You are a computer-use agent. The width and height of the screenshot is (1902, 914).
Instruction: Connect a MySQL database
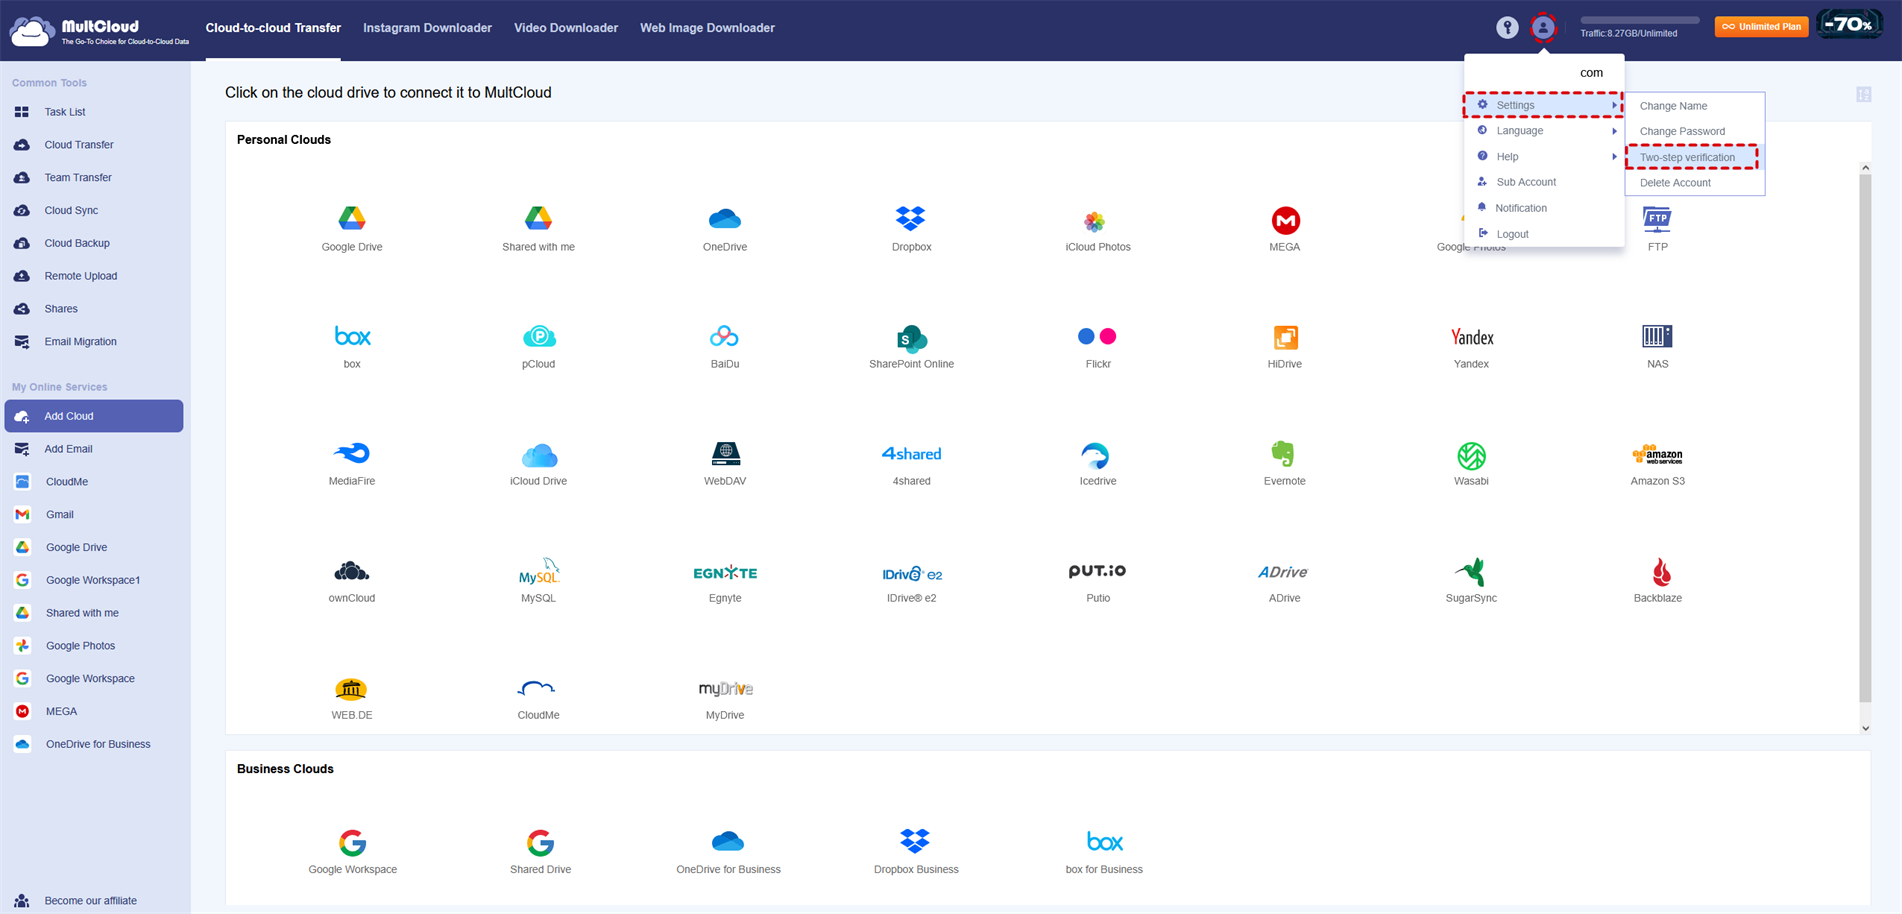[539, 572]
